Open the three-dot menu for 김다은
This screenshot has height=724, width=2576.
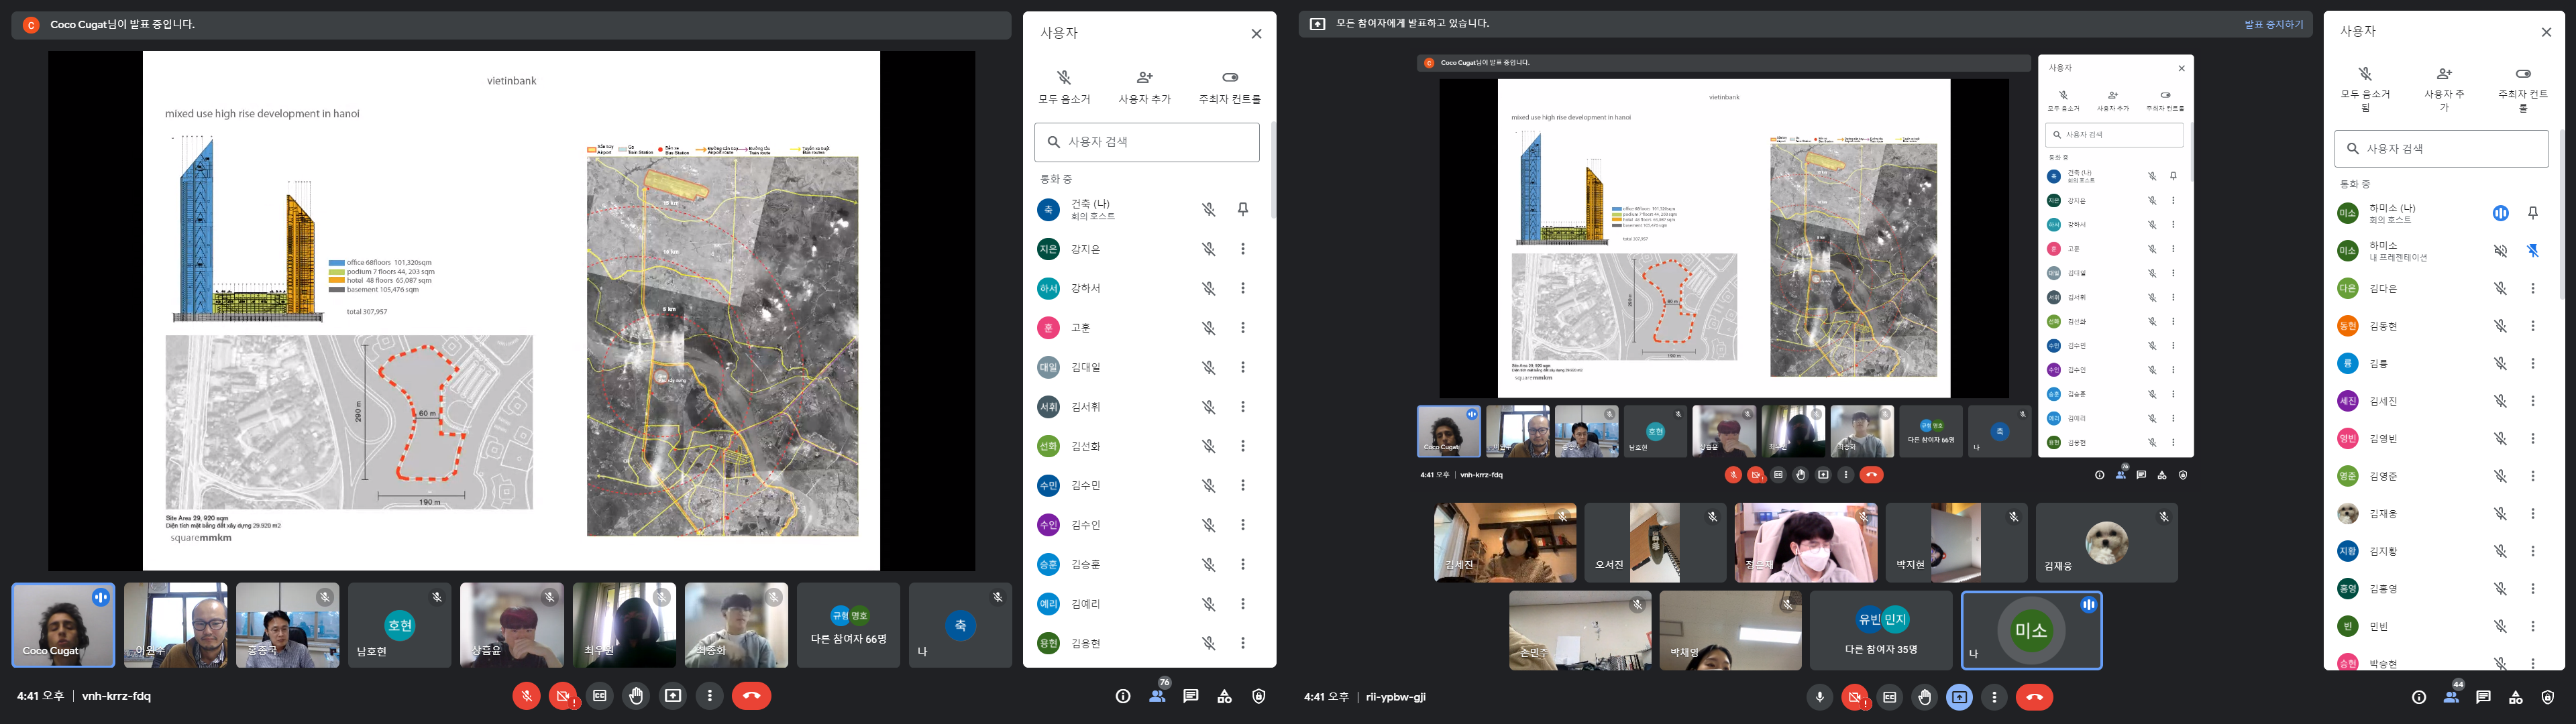tap(2532, 288)
